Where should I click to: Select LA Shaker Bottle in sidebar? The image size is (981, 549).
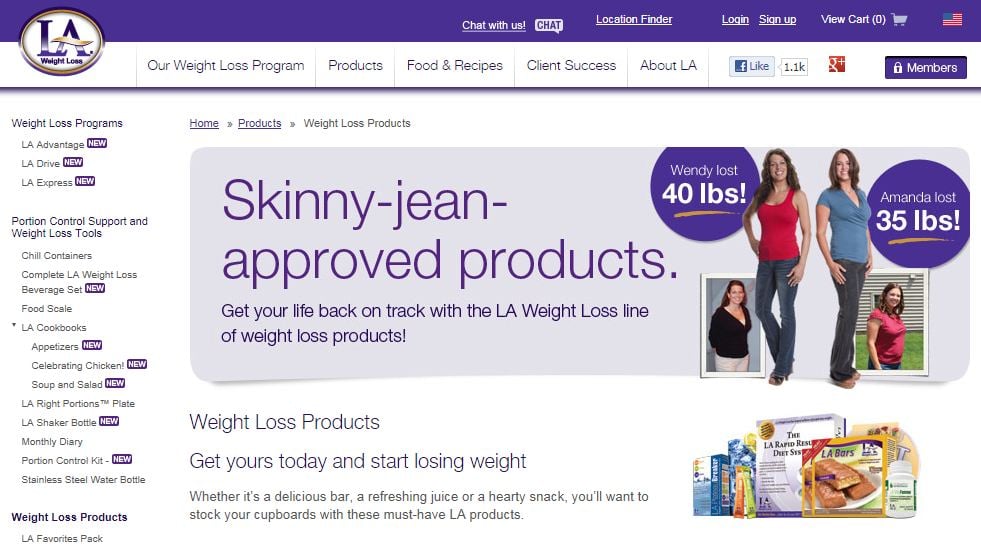click(59, 423)
